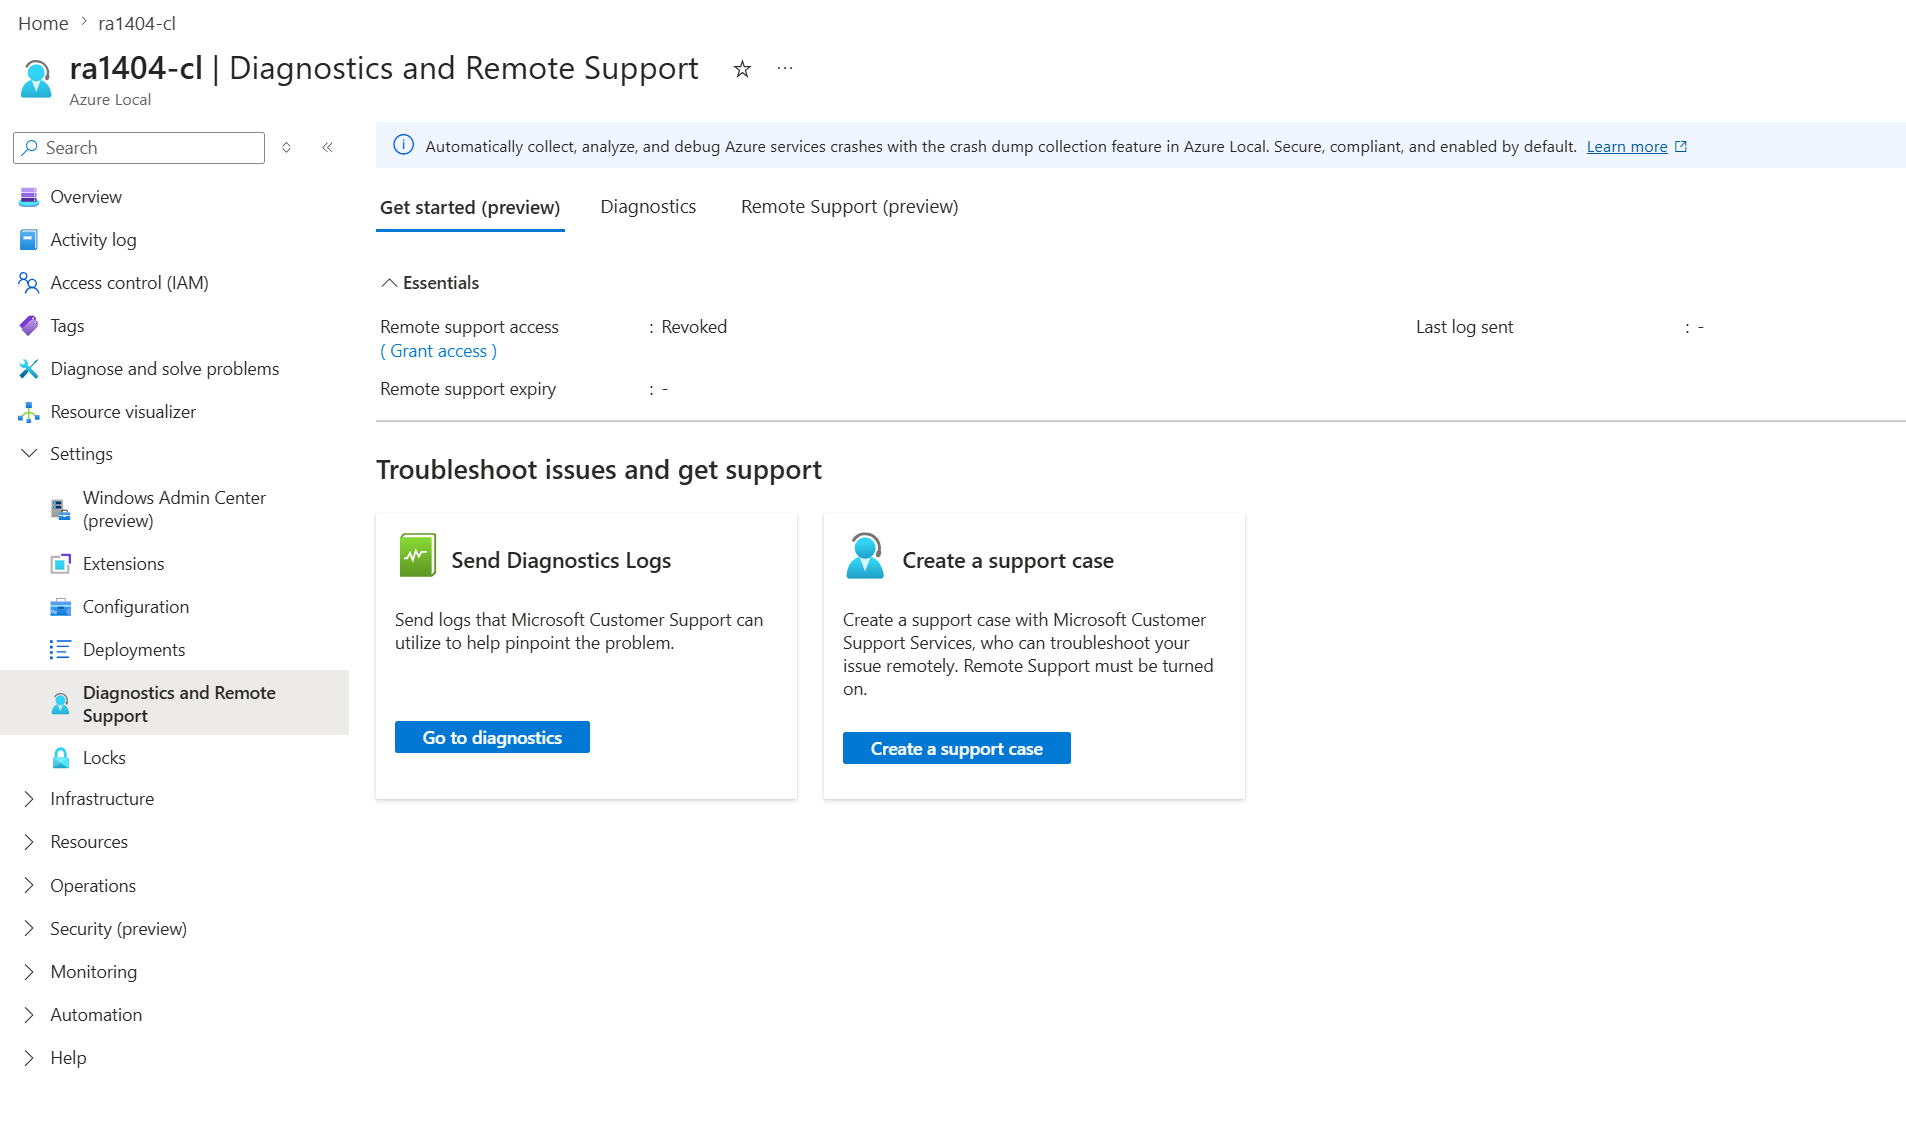Screen dimensions: 1906x1123
Task: Click the info icon in the banner
Action: (403, 146)
